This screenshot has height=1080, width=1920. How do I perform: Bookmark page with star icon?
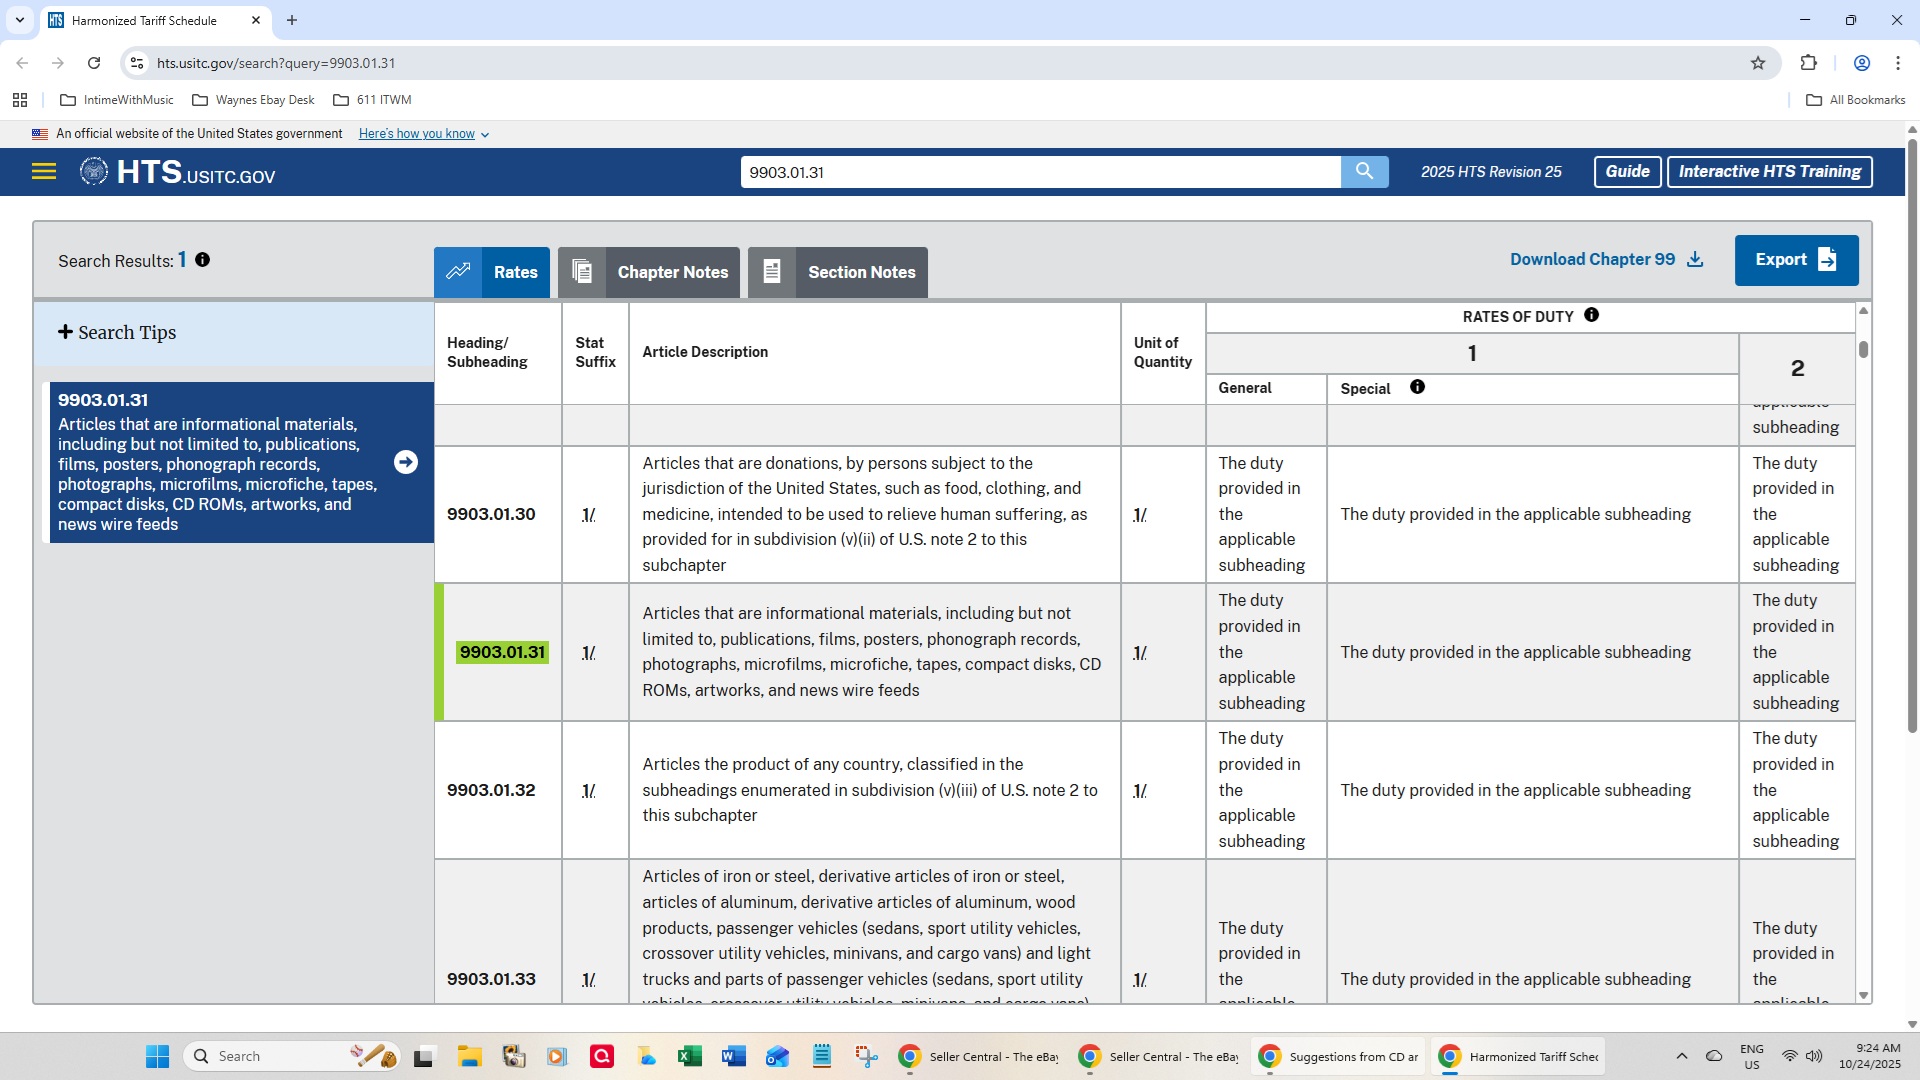point(1758,63)
